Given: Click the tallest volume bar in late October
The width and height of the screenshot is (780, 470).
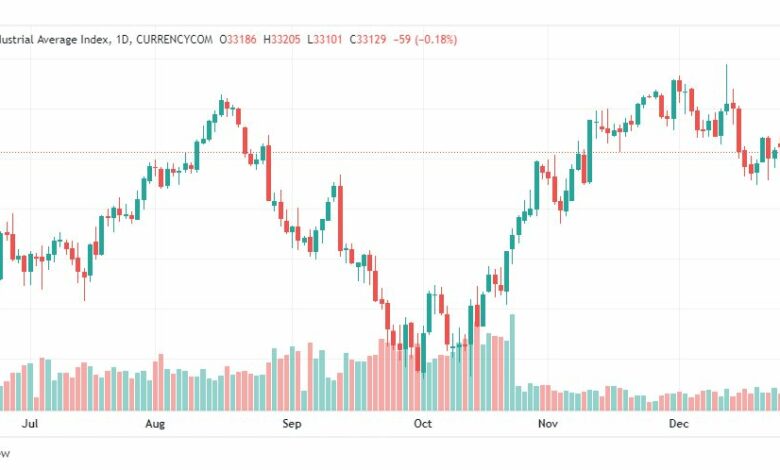Looking at the screenshot, I should click(512, 362).
